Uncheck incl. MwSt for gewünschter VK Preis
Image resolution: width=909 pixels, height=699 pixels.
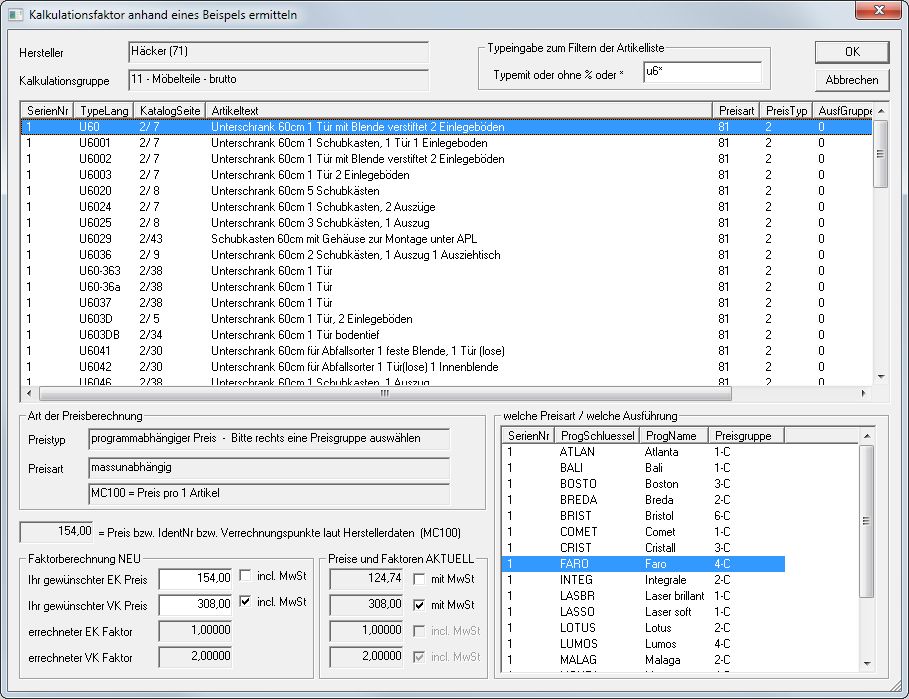(x=246, y=602)
